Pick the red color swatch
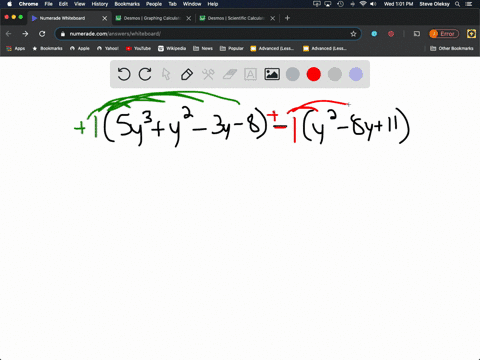 point(314,74)
